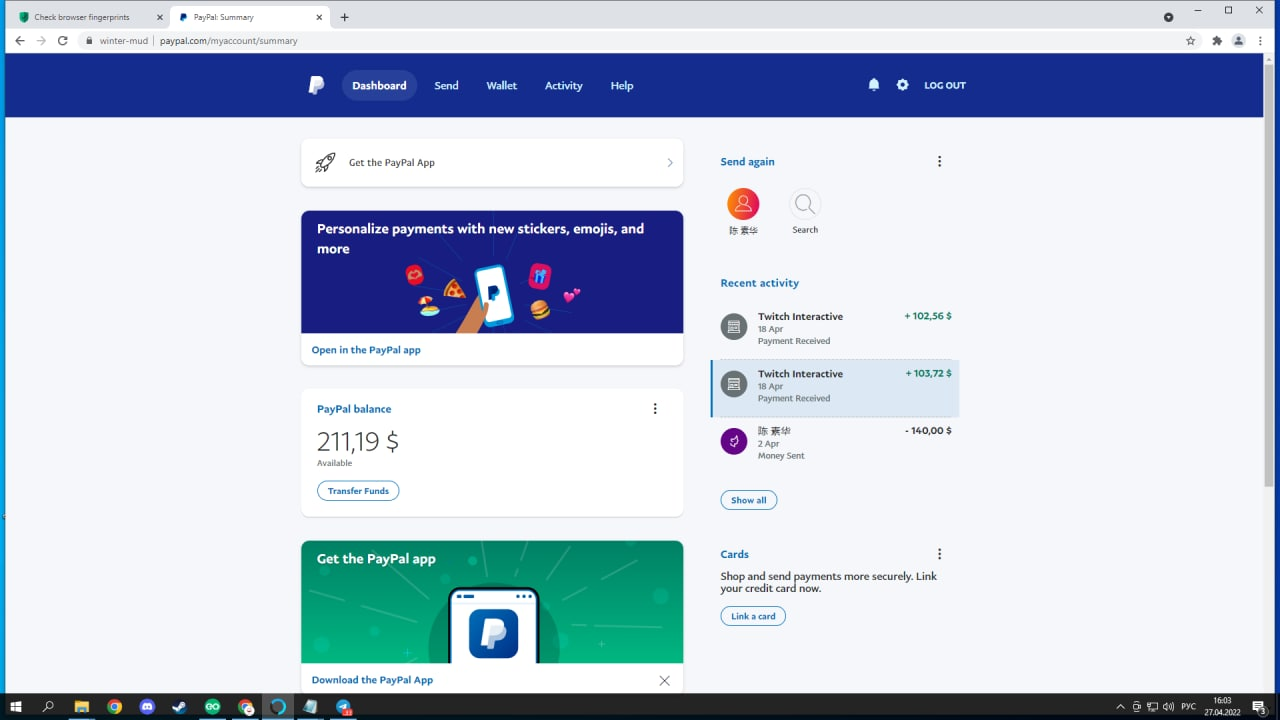The width and height of the screenshot is (1280, 720).
Task: Click Show all recent activity
Action: pyautogui.click(x=748, y=500)
